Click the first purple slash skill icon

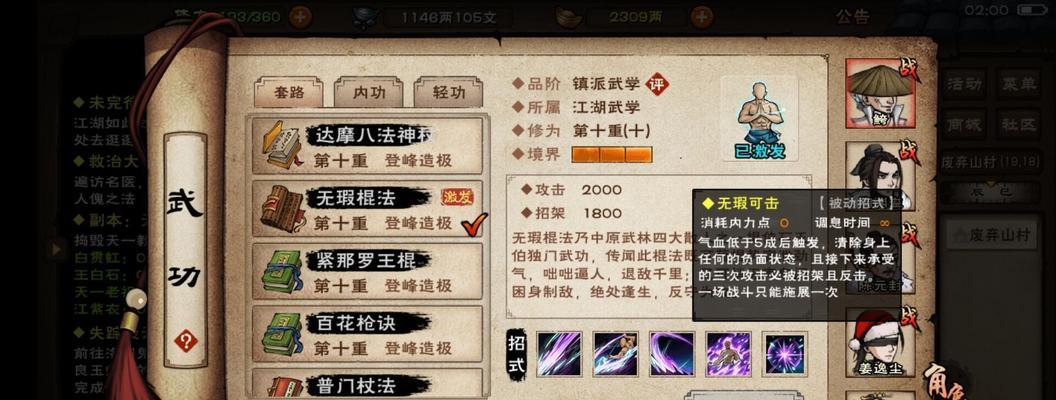pos(559,354)
